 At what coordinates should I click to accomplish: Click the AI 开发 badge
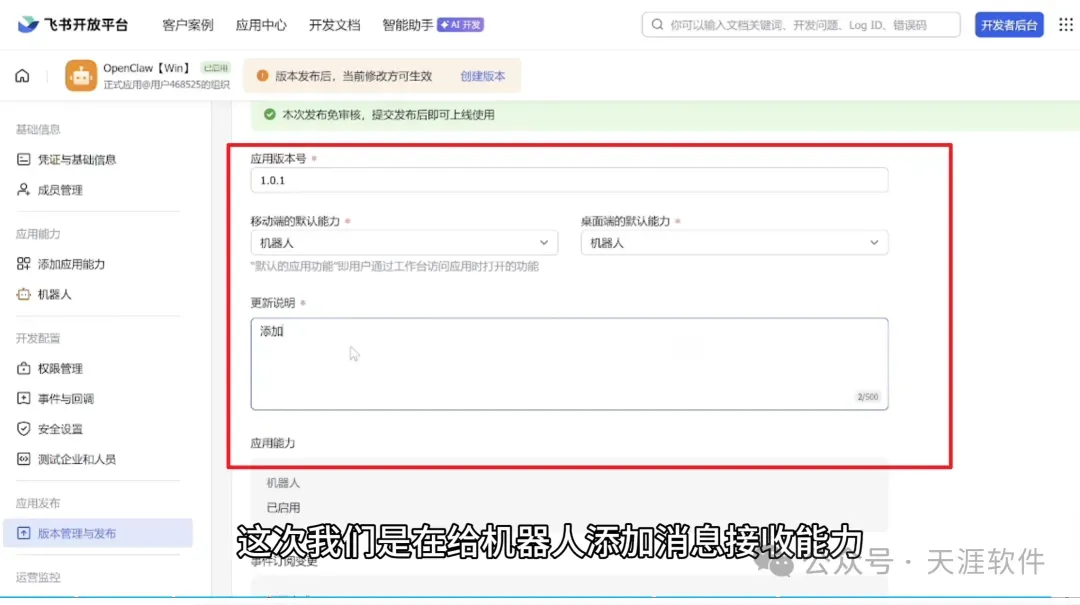point(461,25)
